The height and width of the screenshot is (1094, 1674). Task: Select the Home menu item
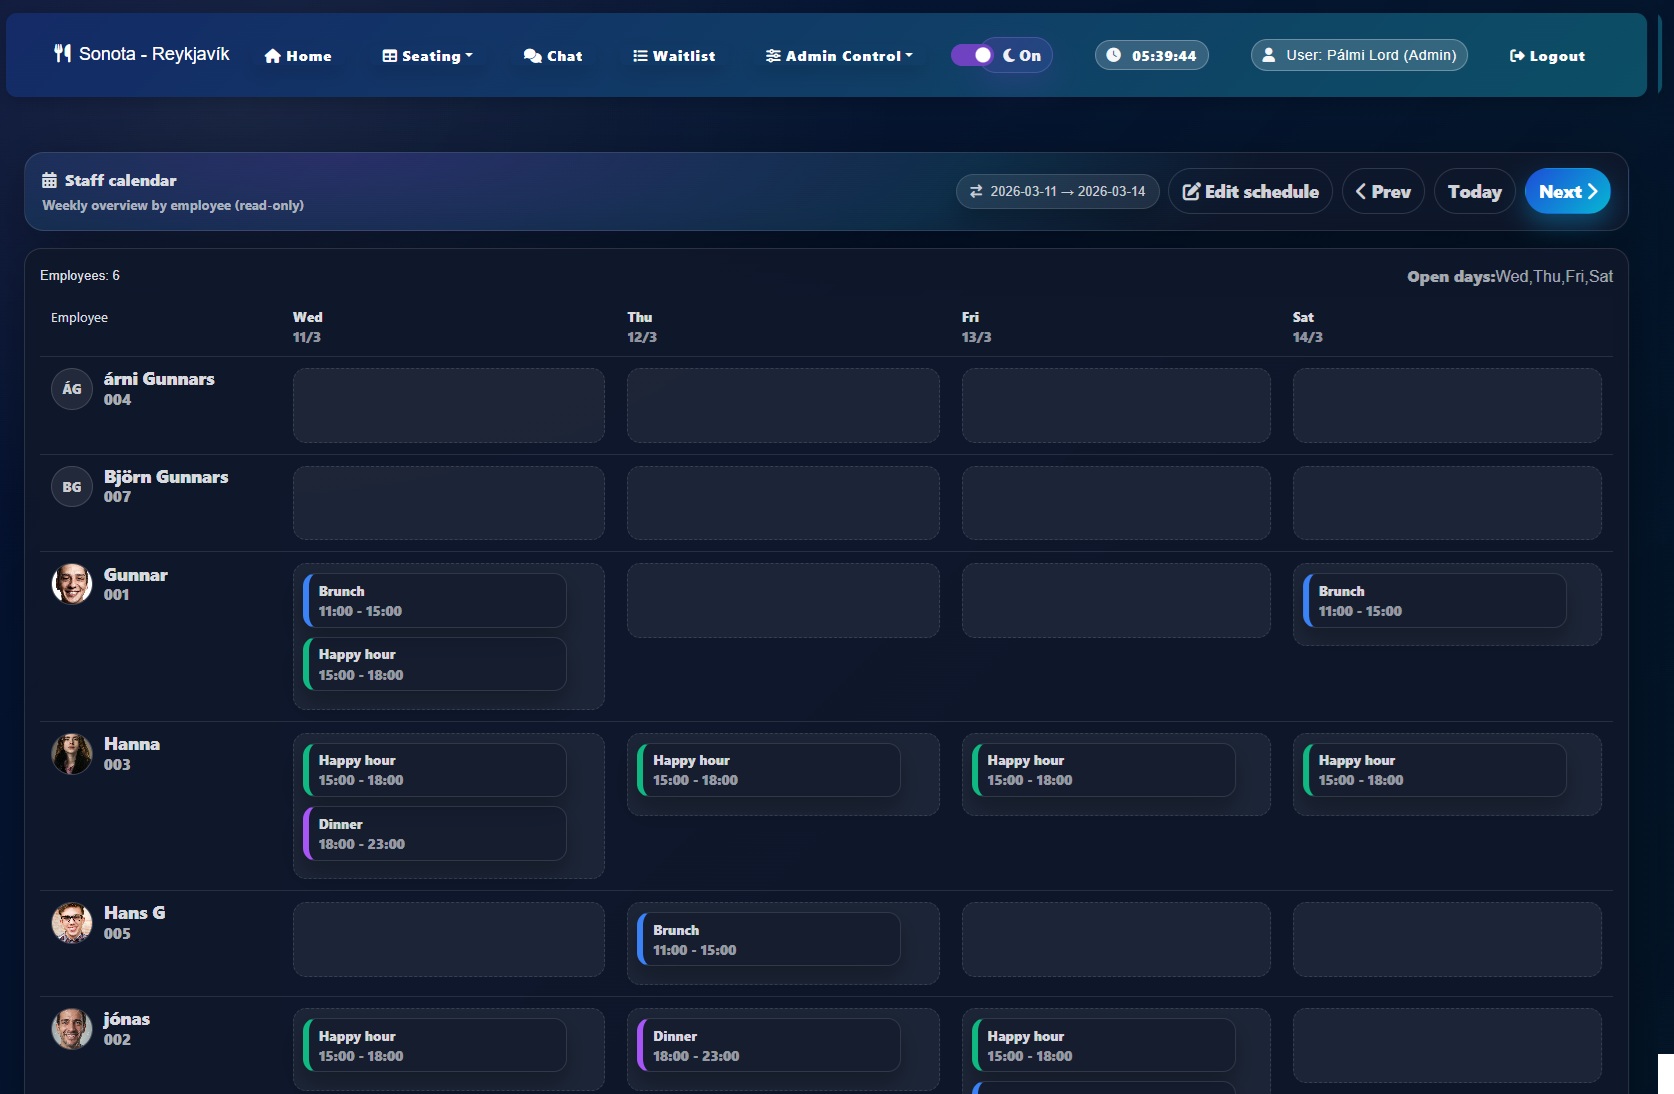(x=297, y=56)
